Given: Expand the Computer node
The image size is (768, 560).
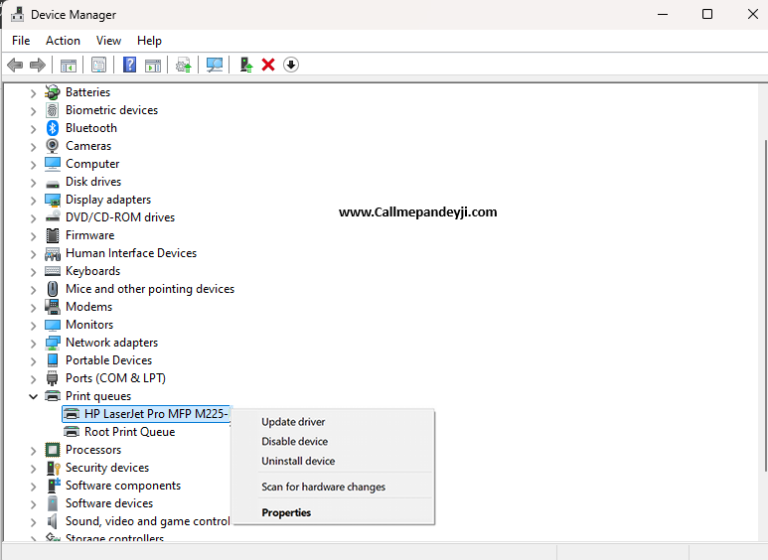Looking at the screenshot, I should [x=33, y=165].
